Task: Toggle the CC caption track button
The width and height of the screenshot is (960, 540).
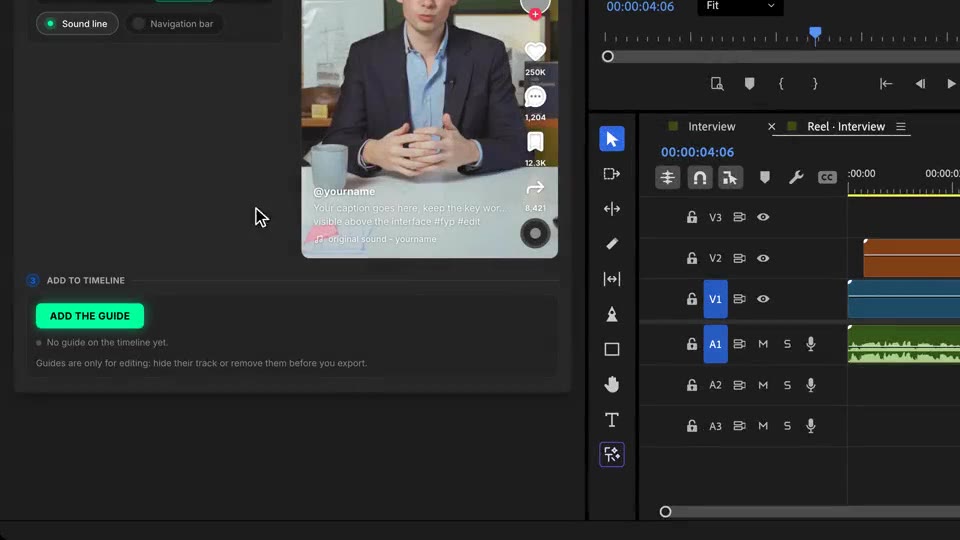Action: coord(827,178)
